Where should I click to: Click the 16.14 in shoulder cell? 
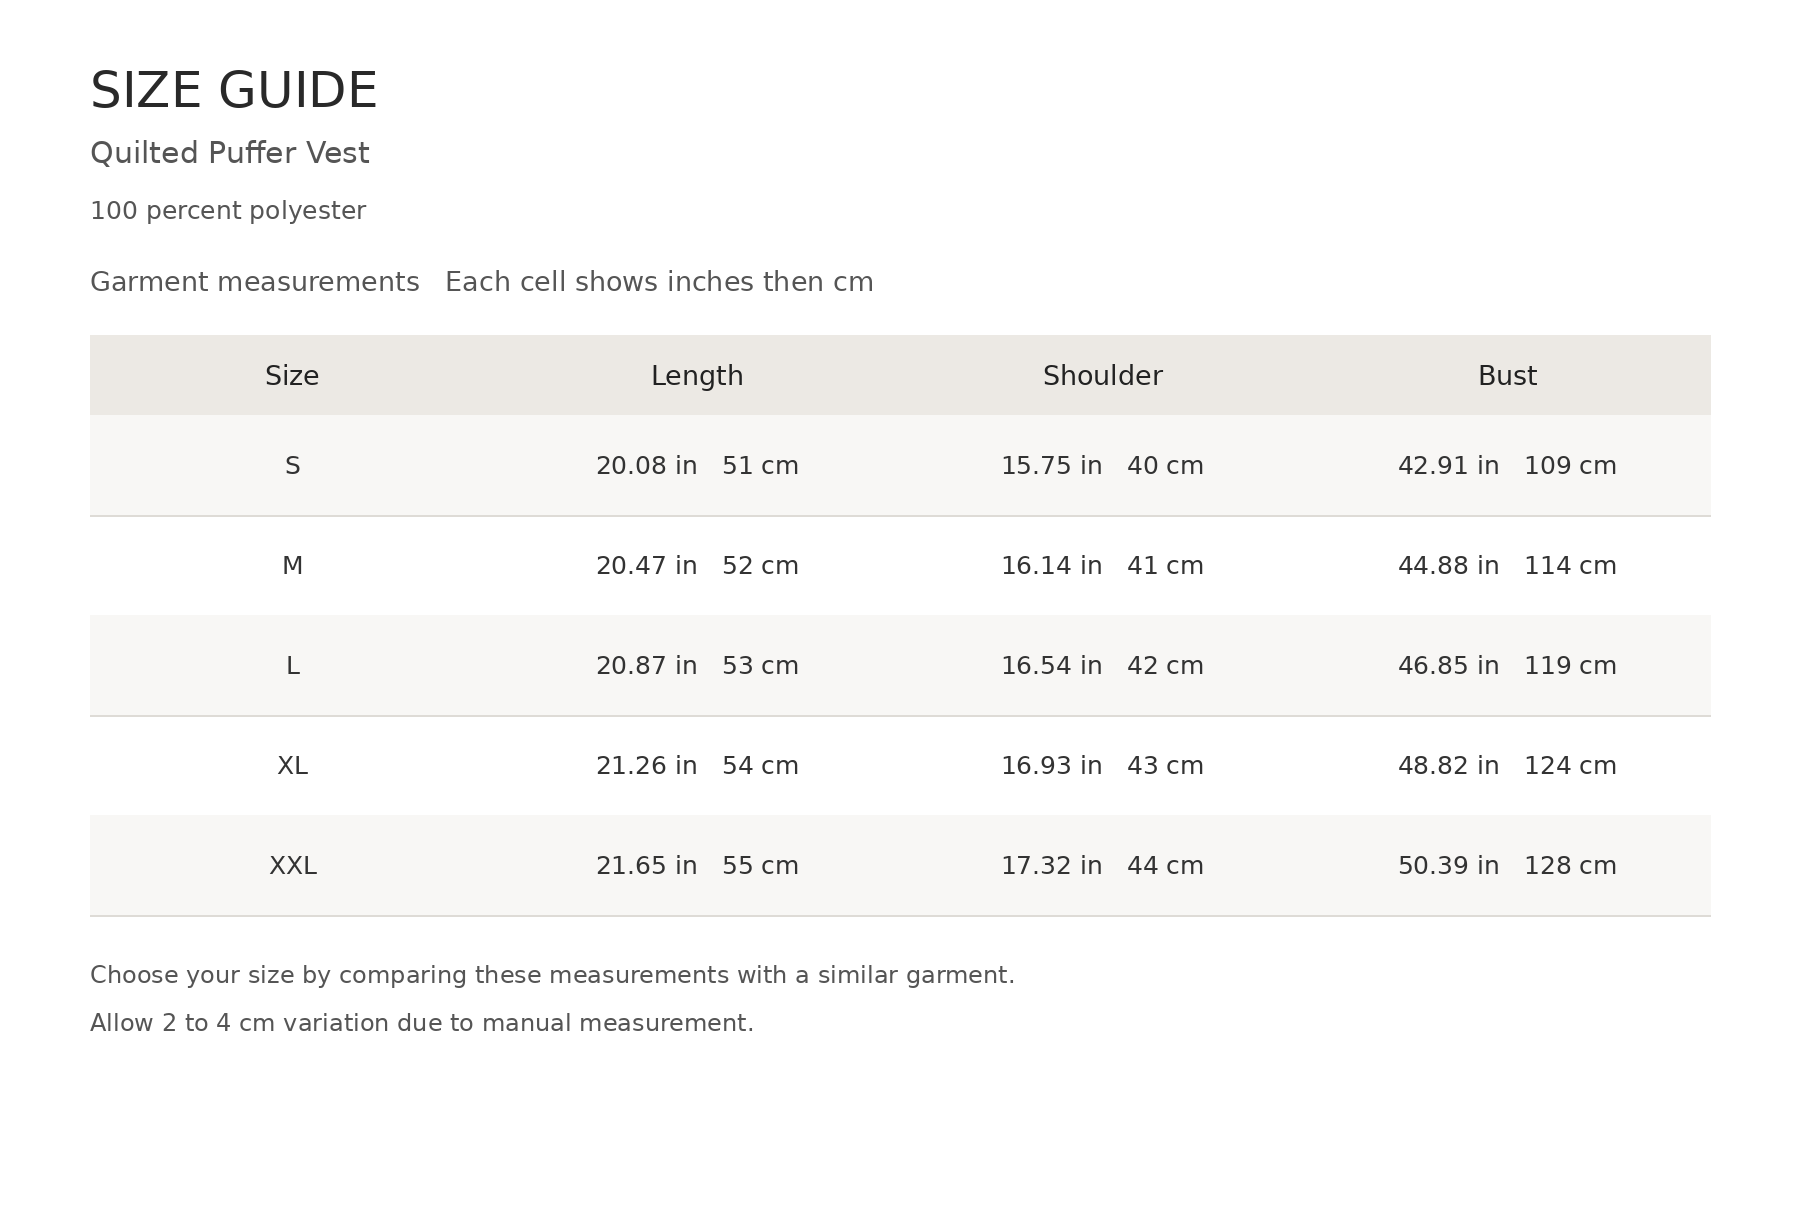(1102, 566)
